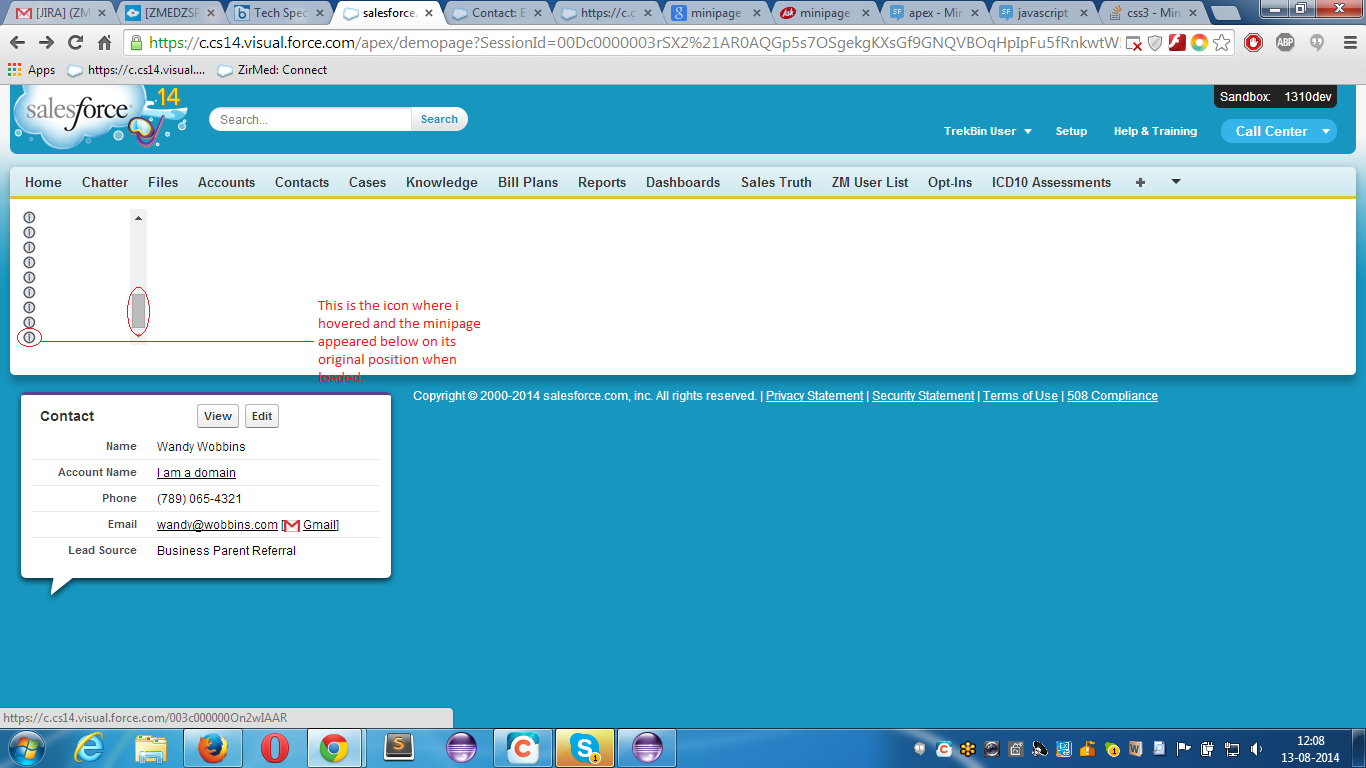Click the volume speaker tray icon

point(1256,748)
